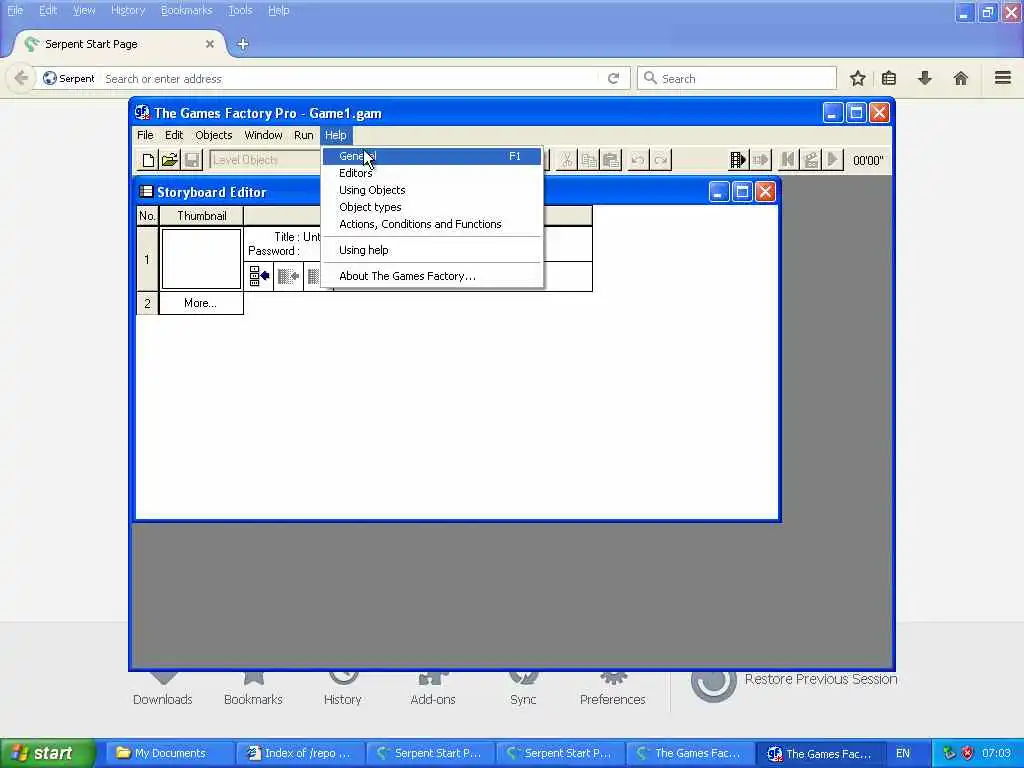Click the browser reload icon
1024x768 pixels.
(613, 78)
